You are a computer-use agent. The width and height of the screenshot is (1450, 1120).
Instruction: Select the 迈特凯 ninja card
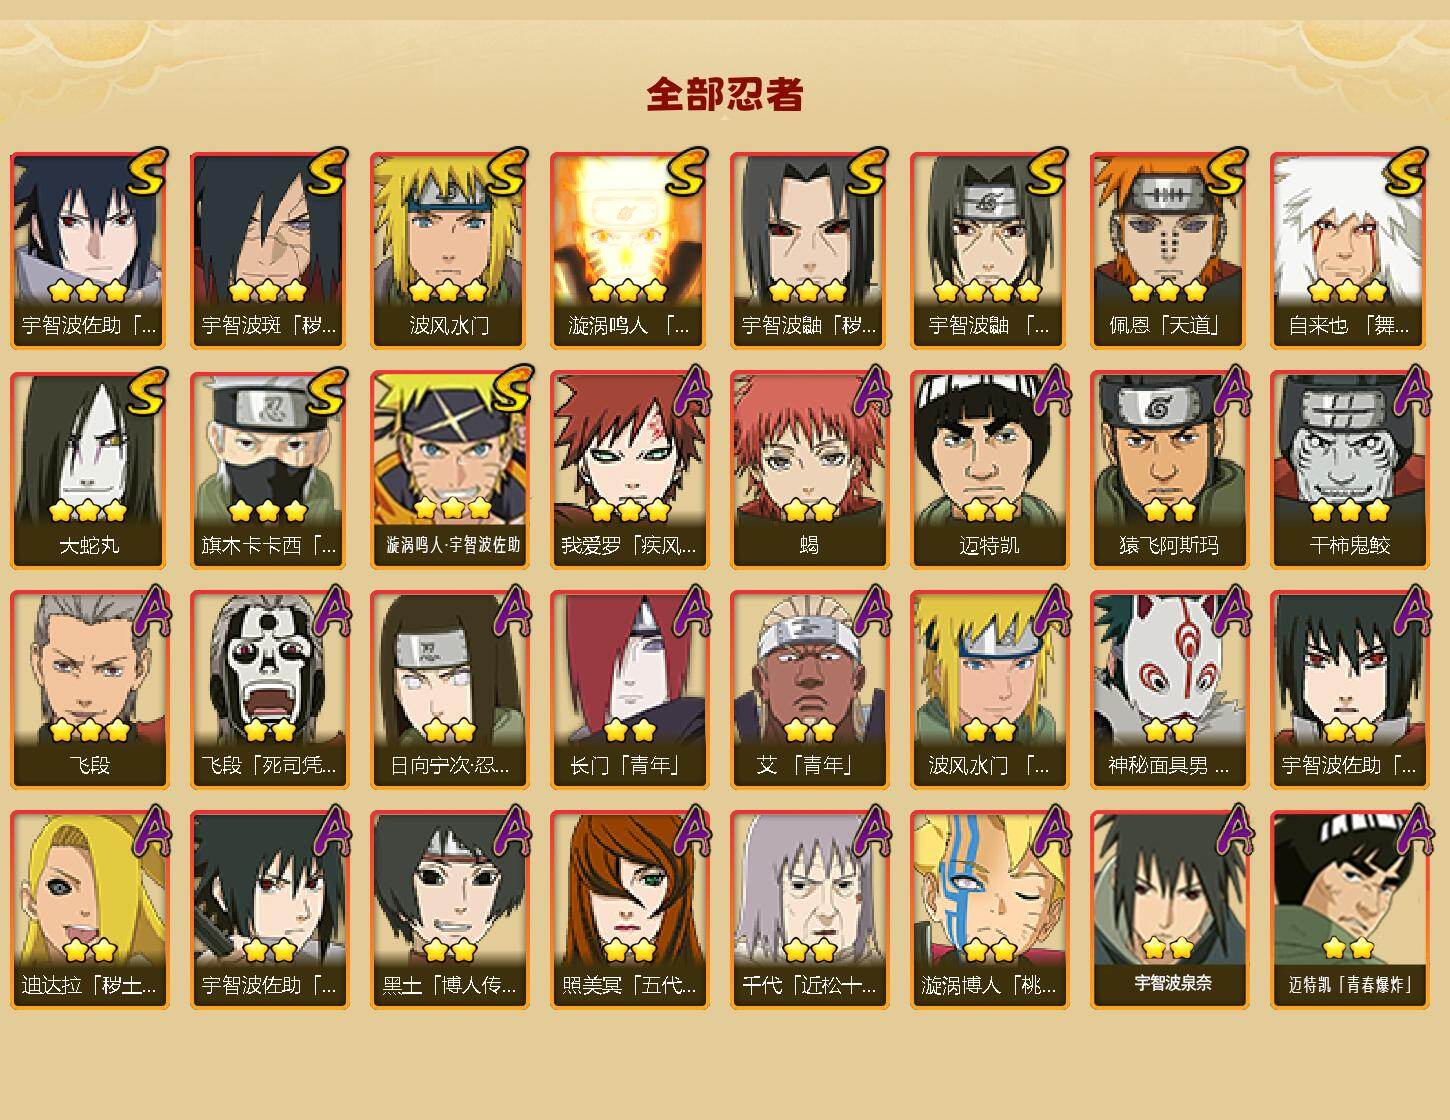pyautogui.click(x=988, y=470)
